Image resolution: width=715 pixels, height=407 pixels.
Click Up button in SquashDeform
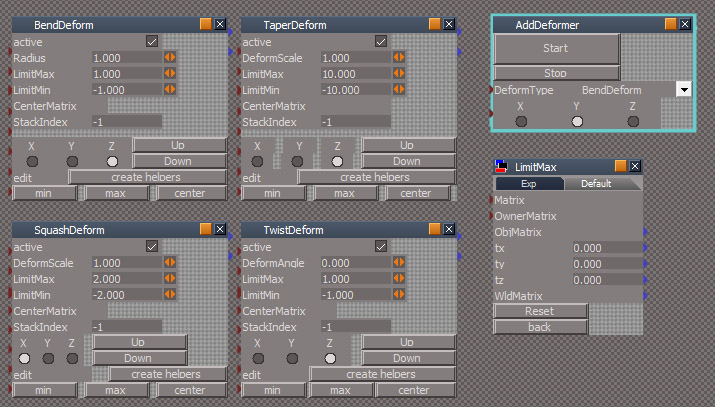(139, 342)
